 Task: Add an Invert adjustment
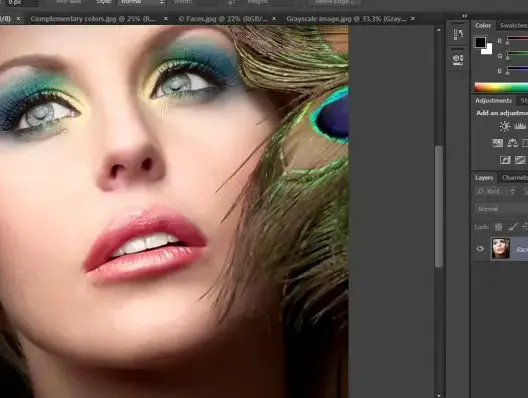(x=505, y=160)
